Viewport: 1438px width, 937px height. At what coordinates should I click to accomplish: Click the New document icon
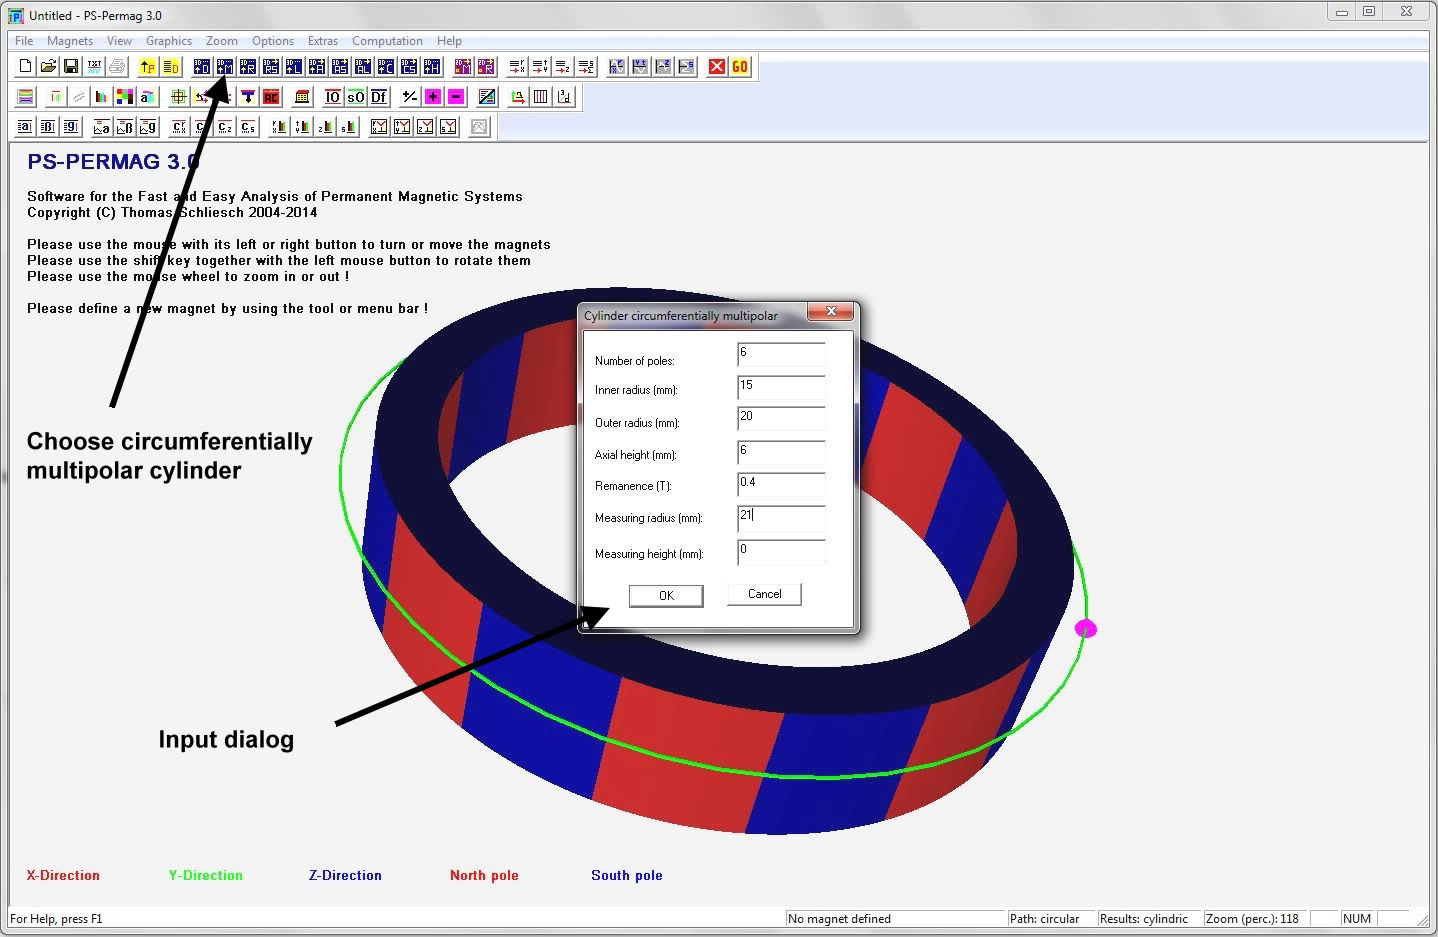(x=25, y=67)
